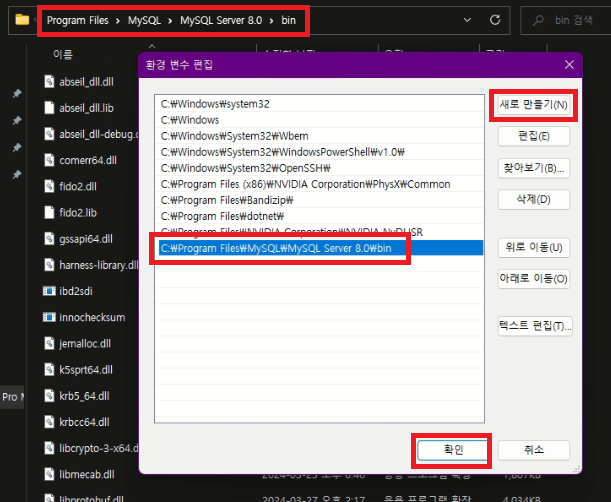Select the libmecab.dll file

(x=87, y=474)
